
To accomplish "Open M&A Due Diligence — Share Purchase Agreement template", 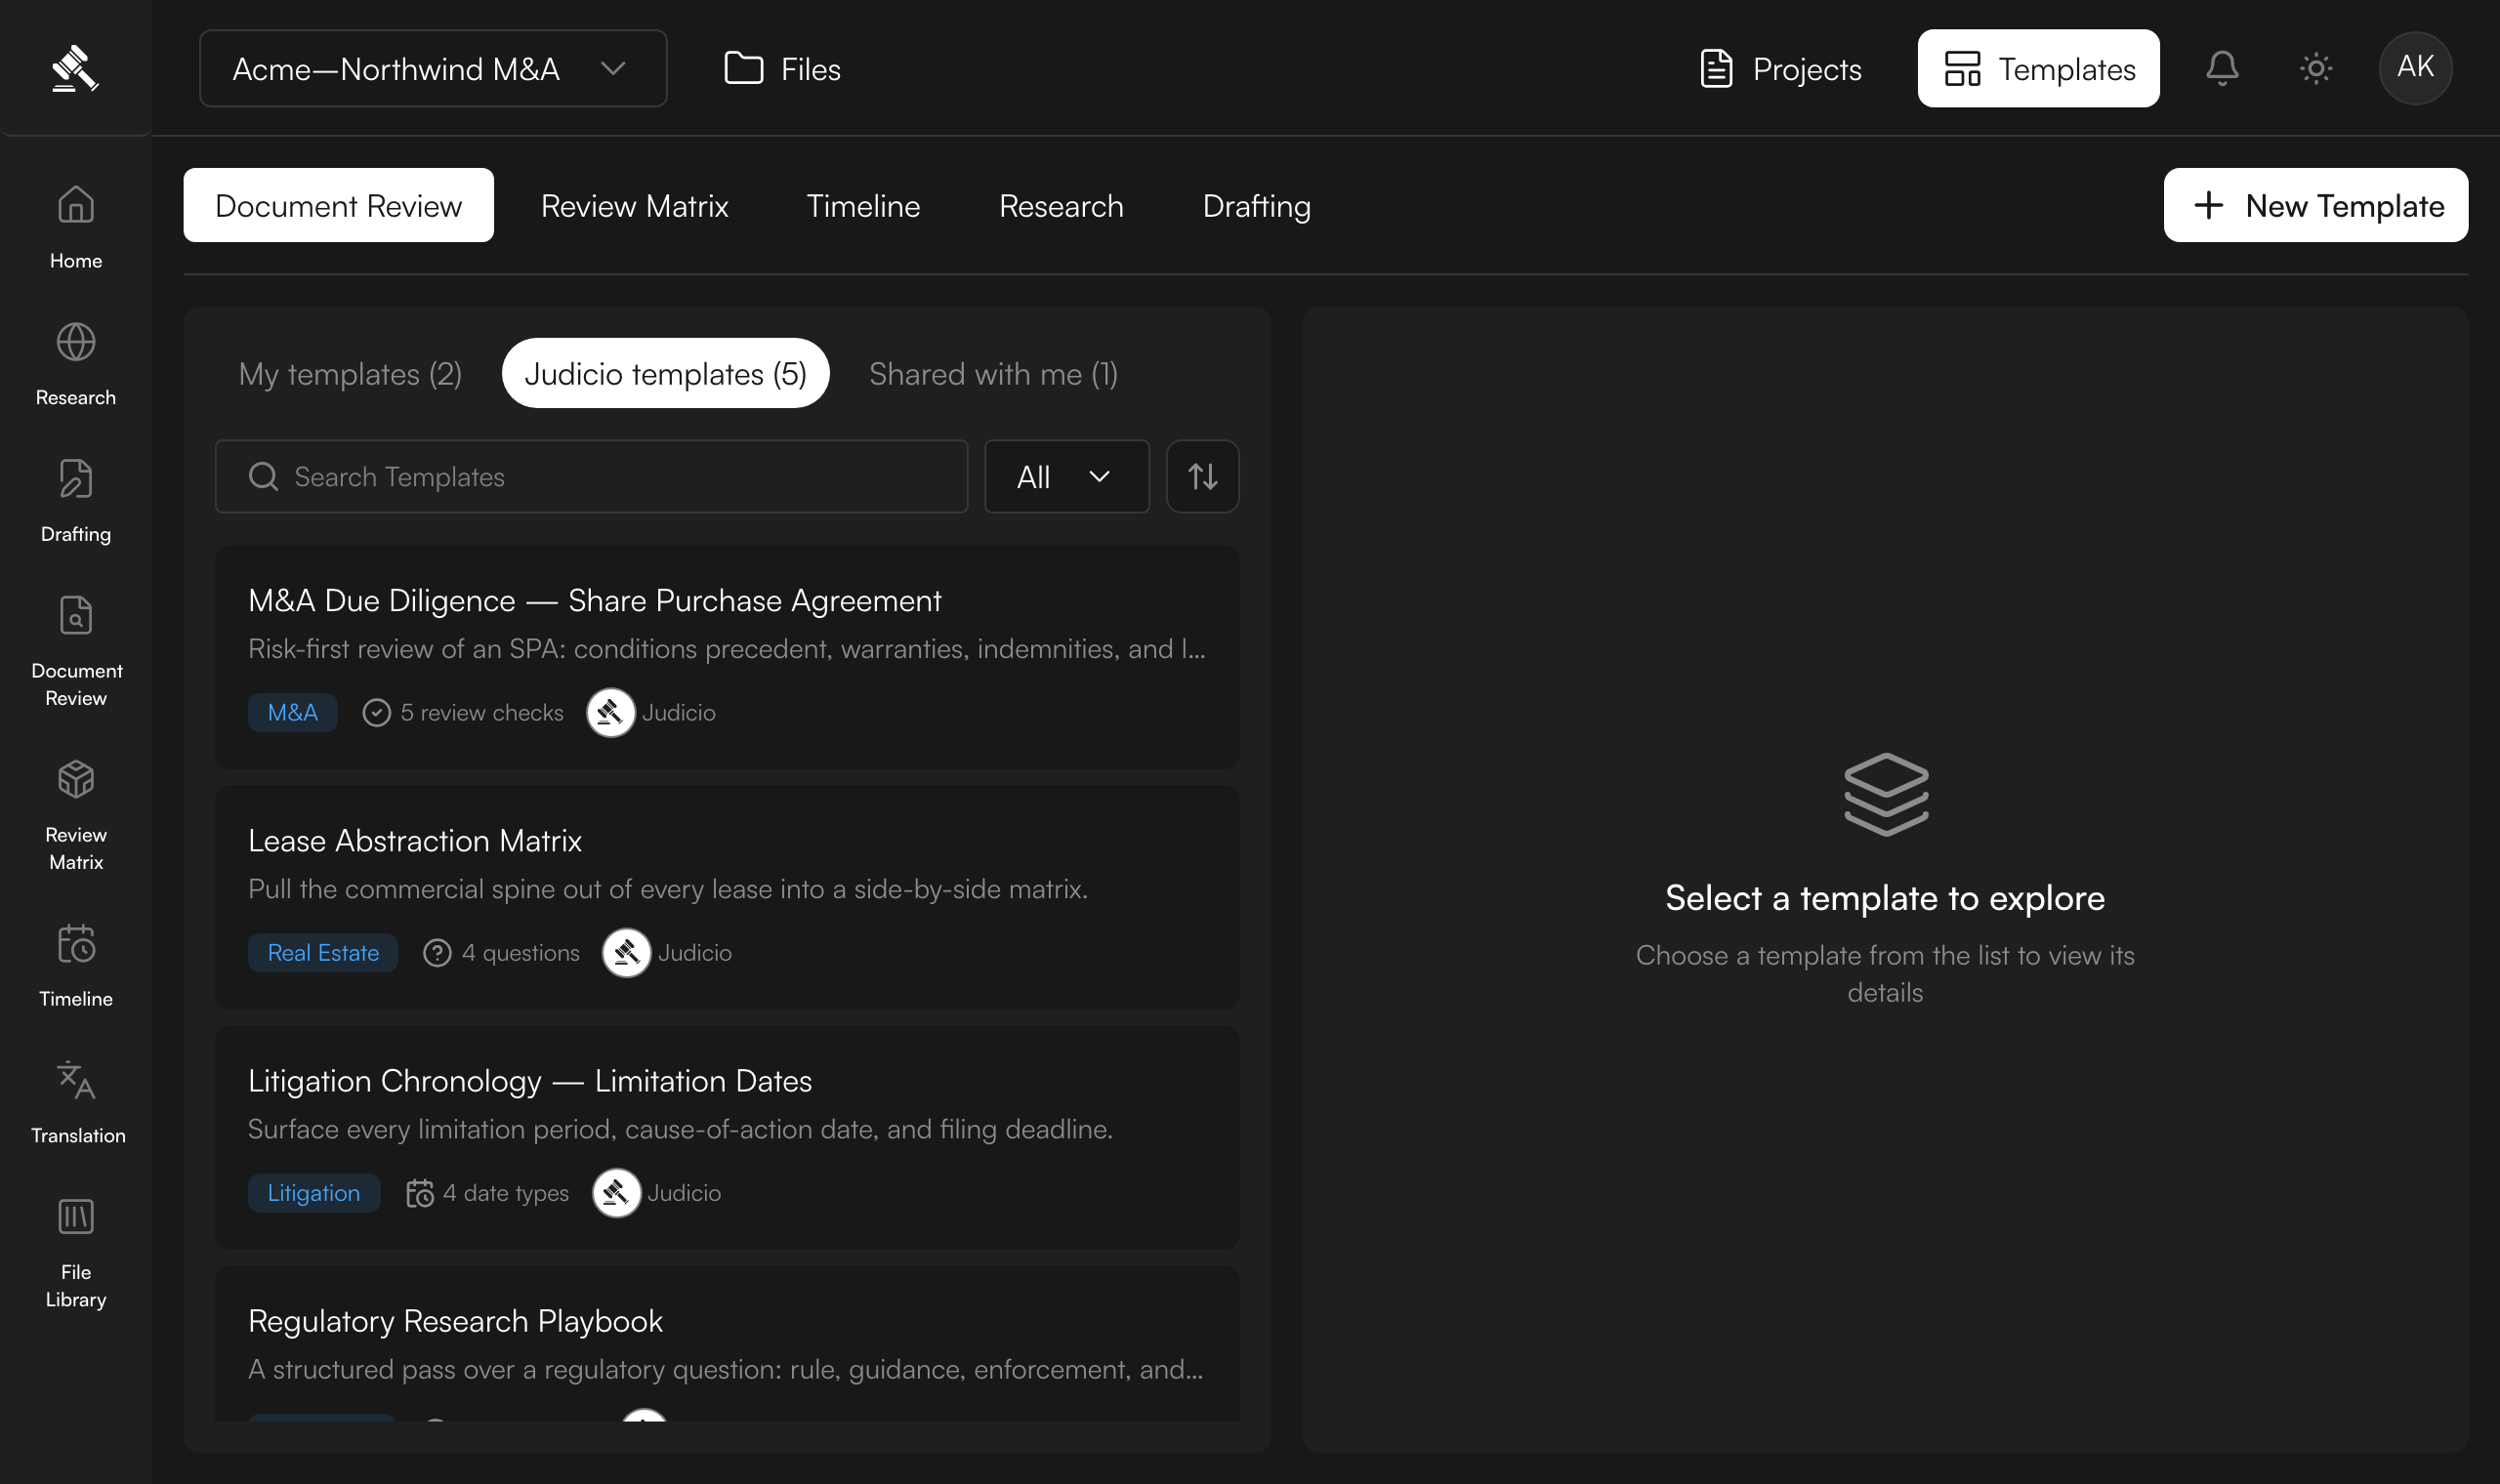I will click(x=727, y=657).
